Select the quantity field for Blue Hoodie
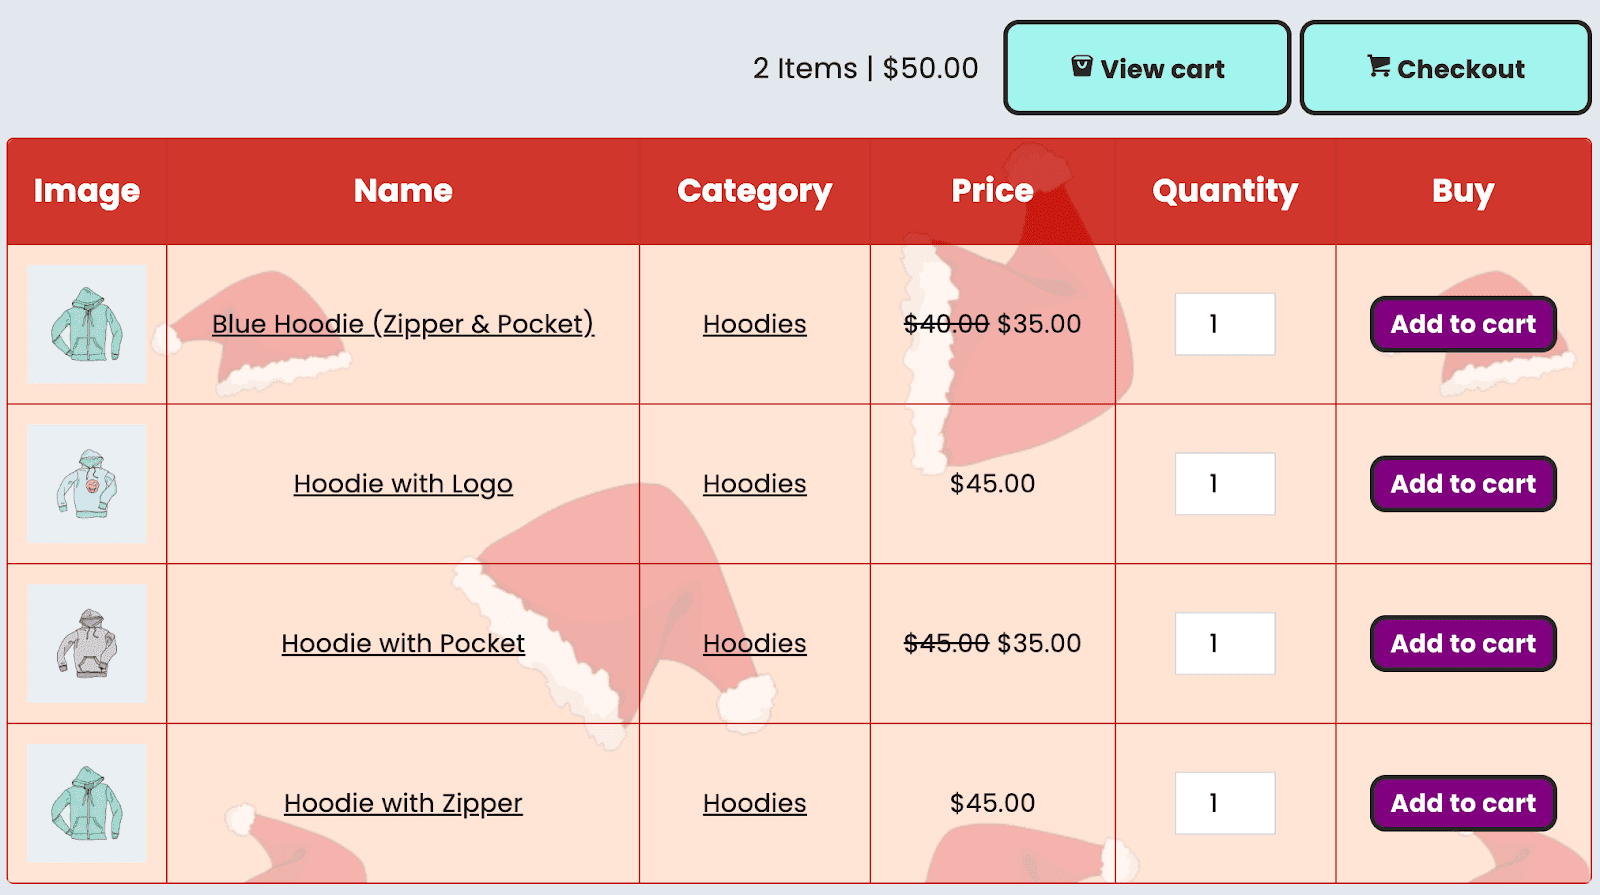Image resolution: width=1600 pixels, height=895 pixels. (1225, 324)
